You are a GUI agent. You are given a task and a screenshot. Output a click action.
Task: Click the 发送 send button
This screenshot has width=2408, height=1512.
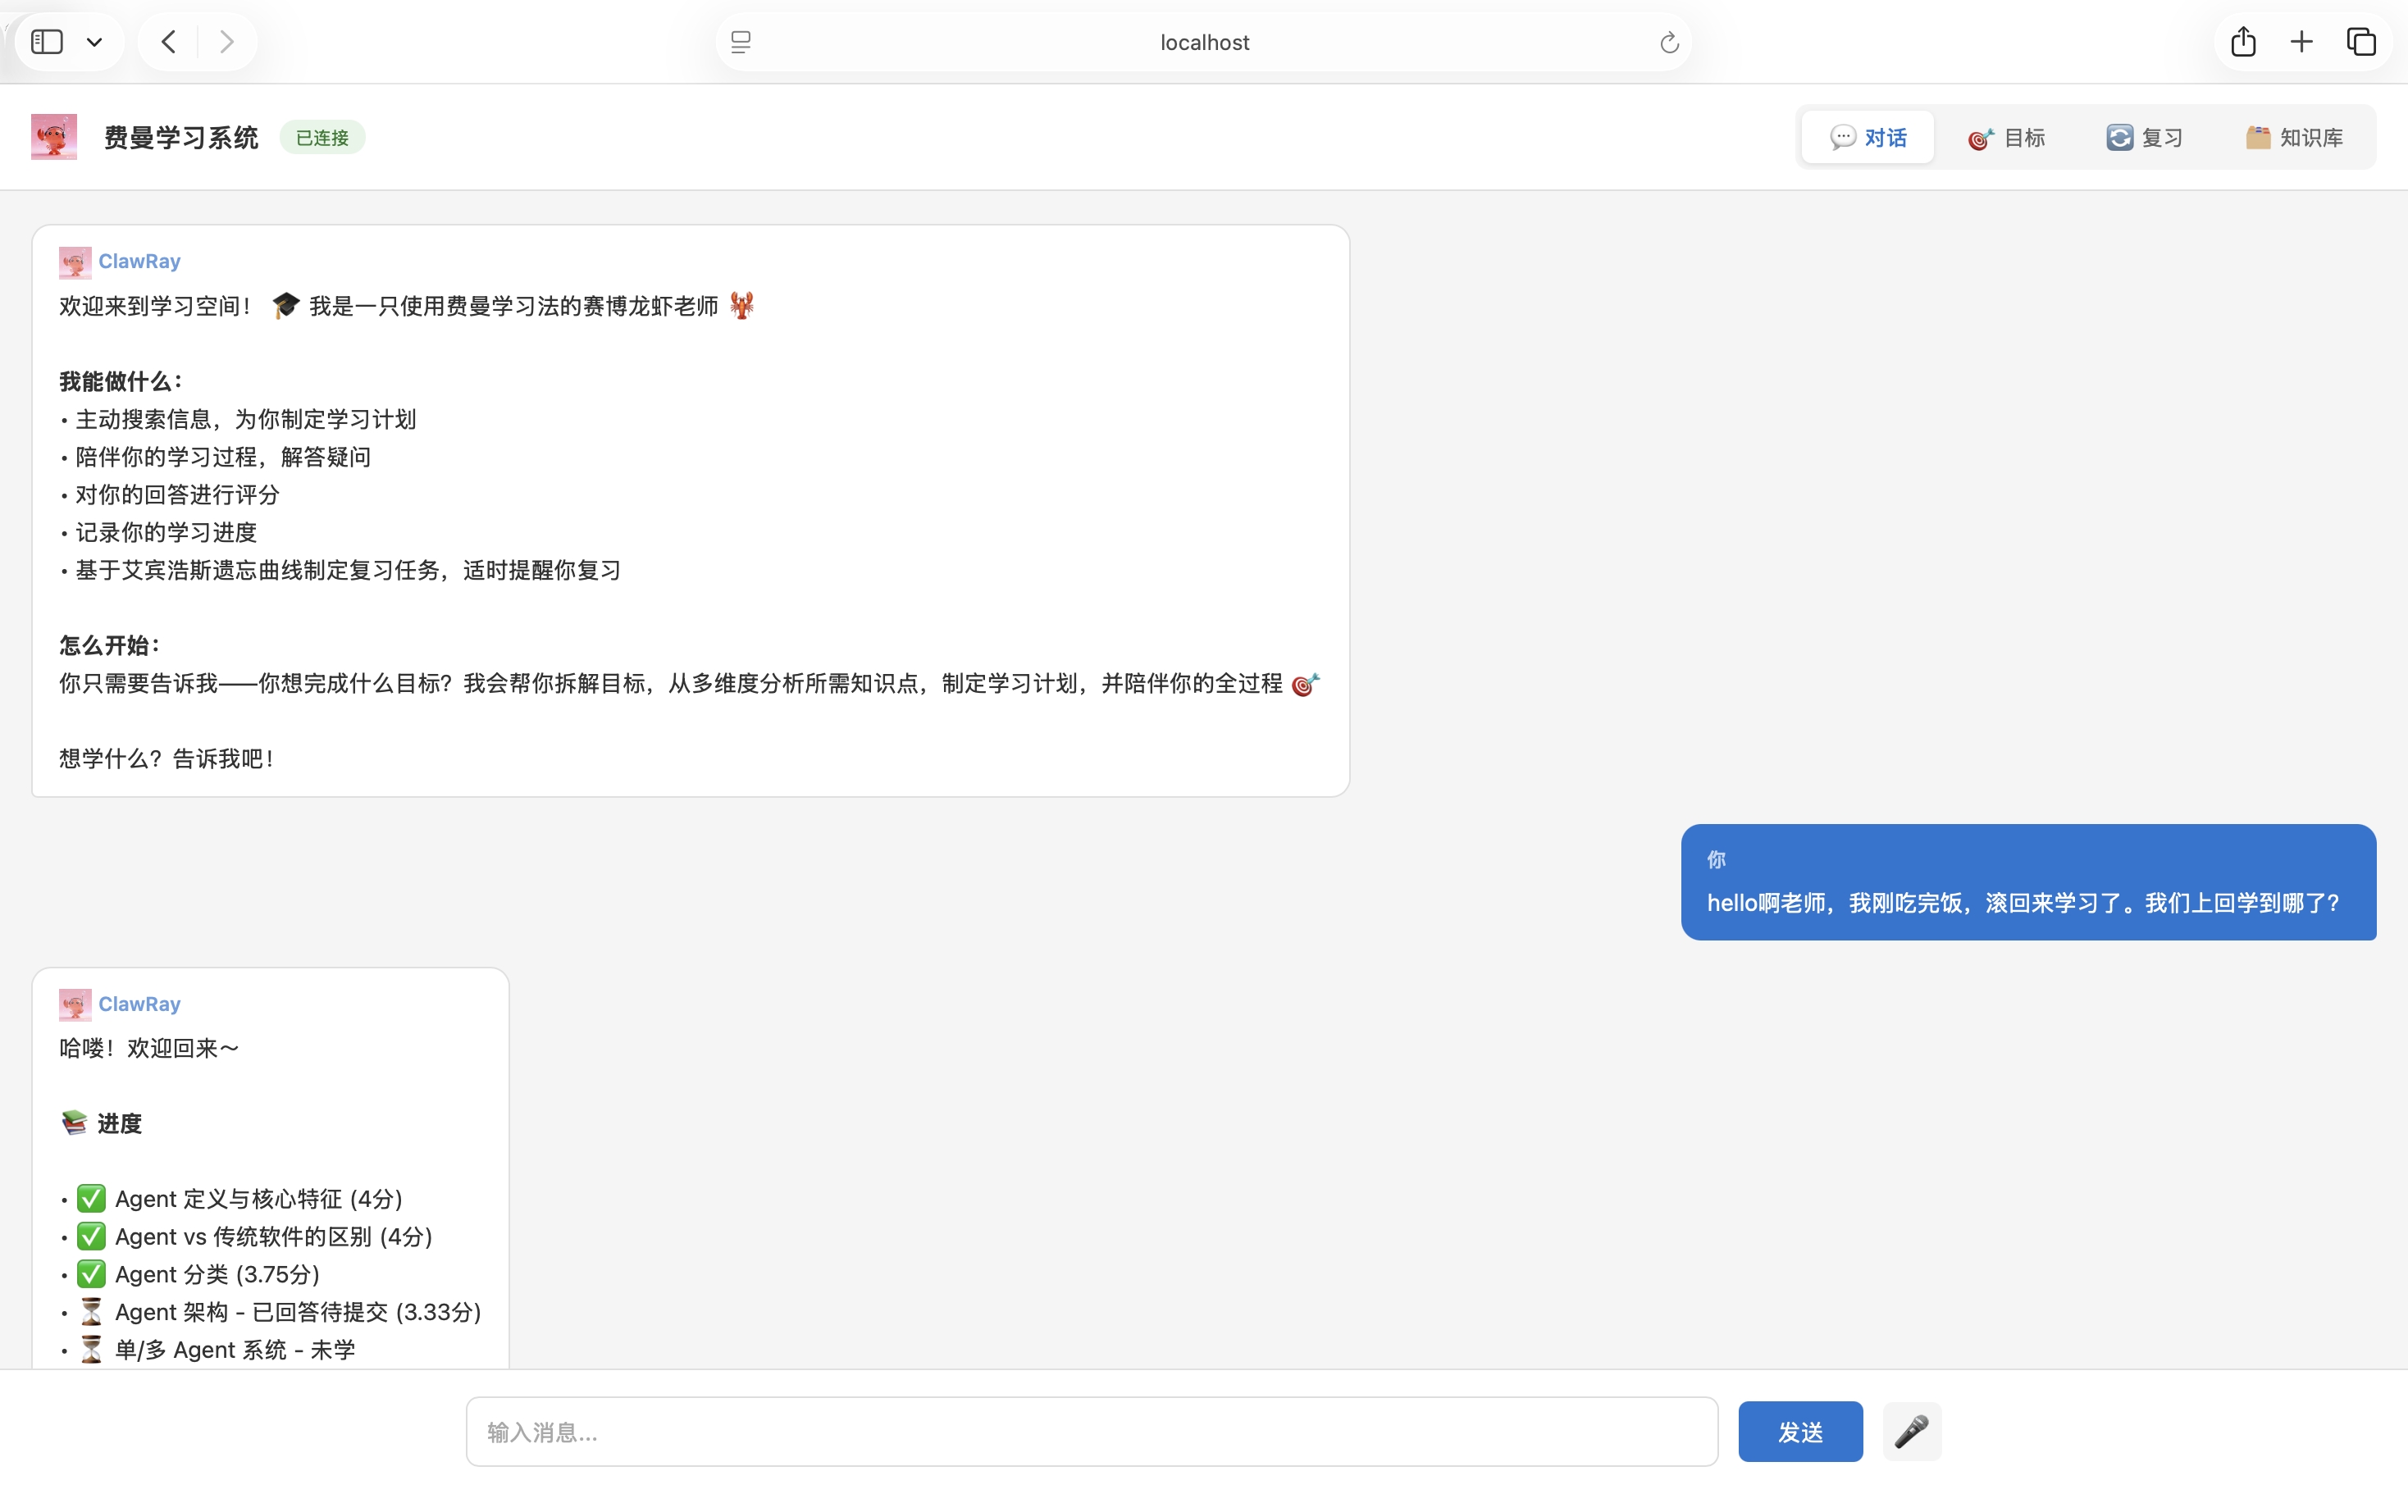pos(1800,1432)
